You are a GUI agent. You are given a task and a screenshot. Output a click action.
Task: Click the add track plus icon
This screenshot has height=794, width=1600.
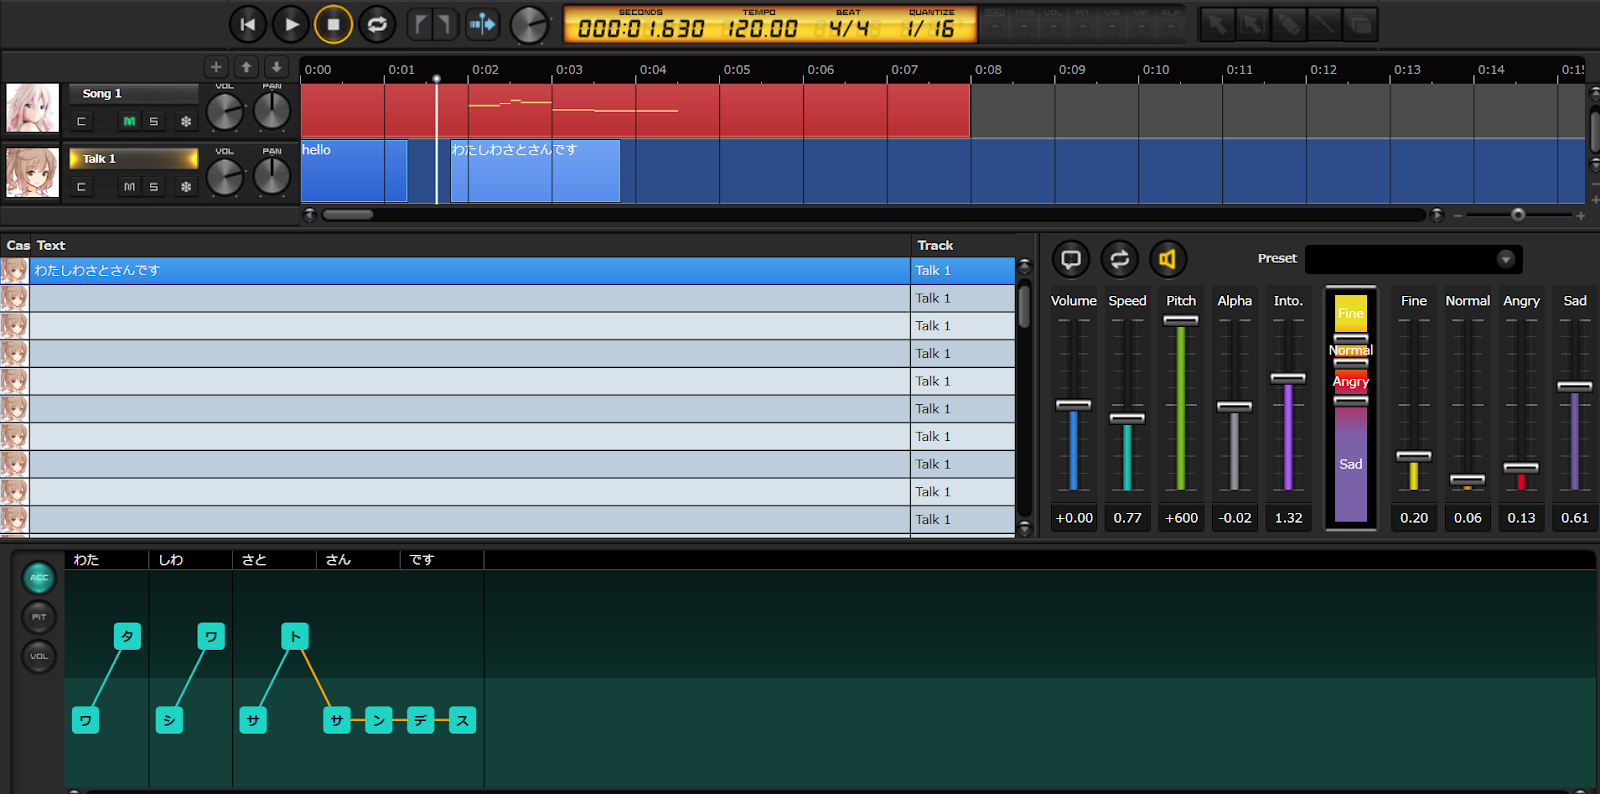click(216, 67)
